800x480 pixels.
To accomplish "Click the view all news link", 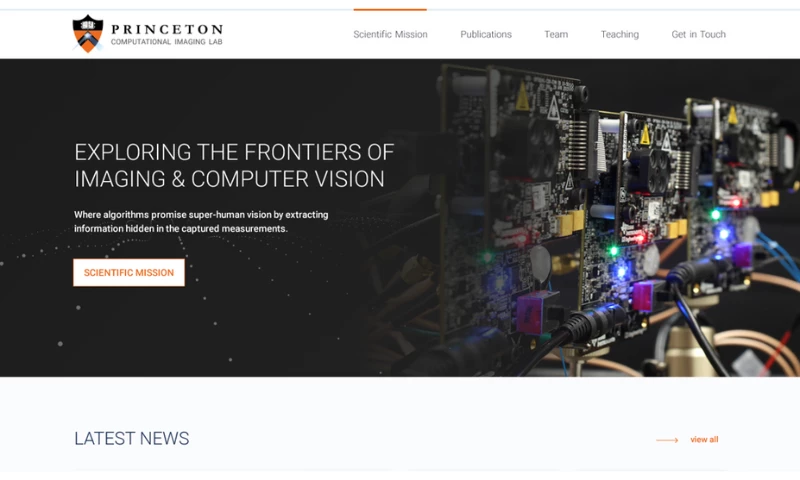I will click(x=704, y=439).
